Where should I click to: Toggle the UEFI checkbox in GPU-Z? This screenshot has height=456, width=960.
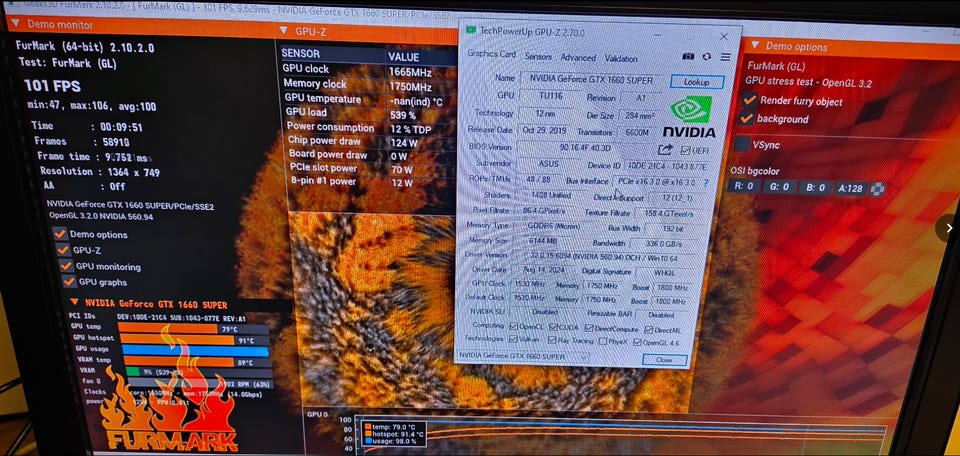click(x=685, y=150)
